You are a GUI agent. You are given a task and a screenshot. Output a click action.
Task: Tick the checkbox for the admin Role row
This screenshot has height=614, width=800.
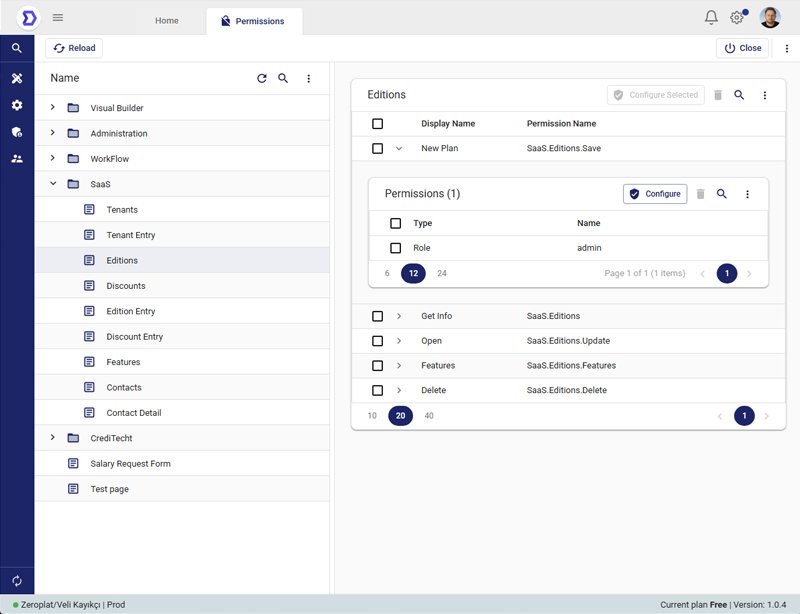(395, 248)
